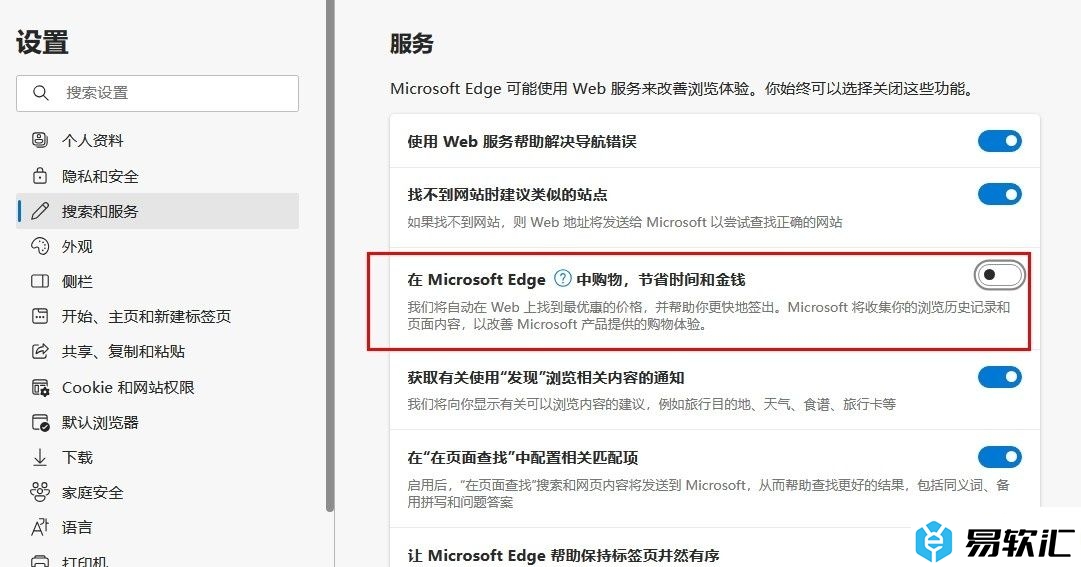Click the 外观 palette icon
1081x567 pixels.
pyautogui.click(x=40, y=246)
